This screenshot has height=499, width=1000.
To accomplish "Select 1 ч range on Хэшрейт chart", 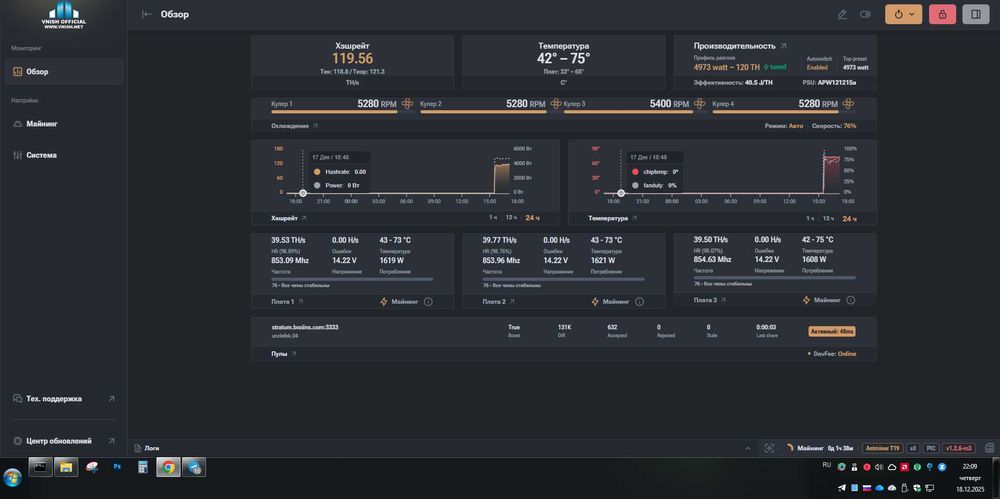I will [493, 218].
